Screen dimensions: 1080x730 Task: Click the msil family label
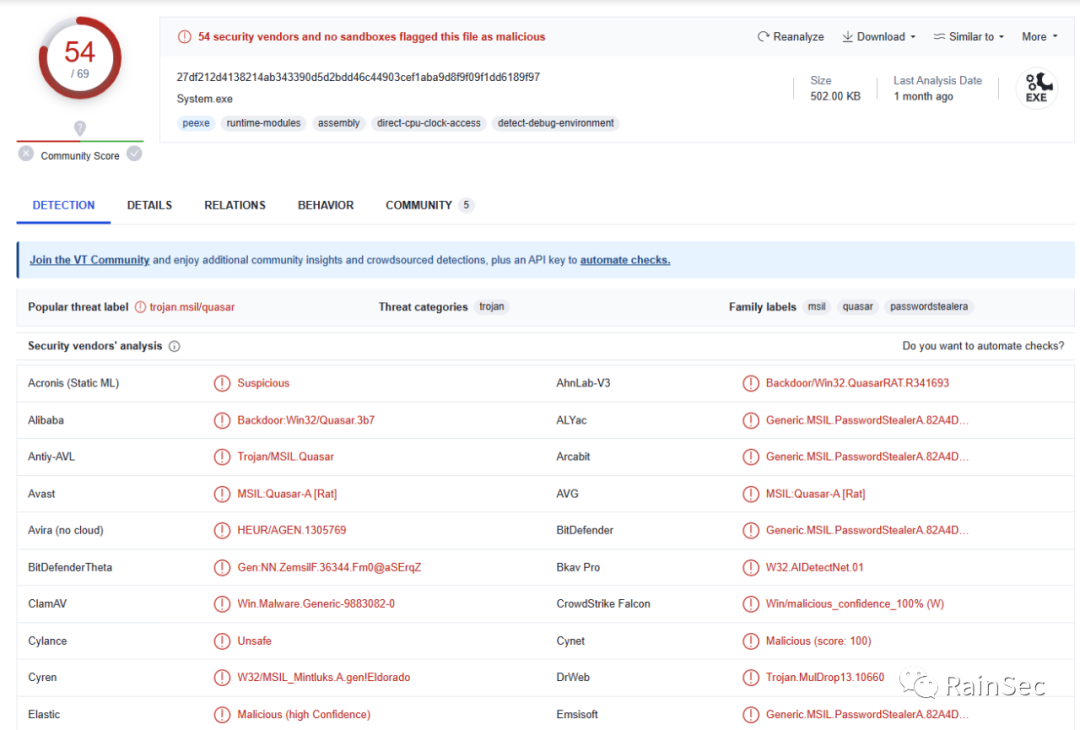click(817, 306)
